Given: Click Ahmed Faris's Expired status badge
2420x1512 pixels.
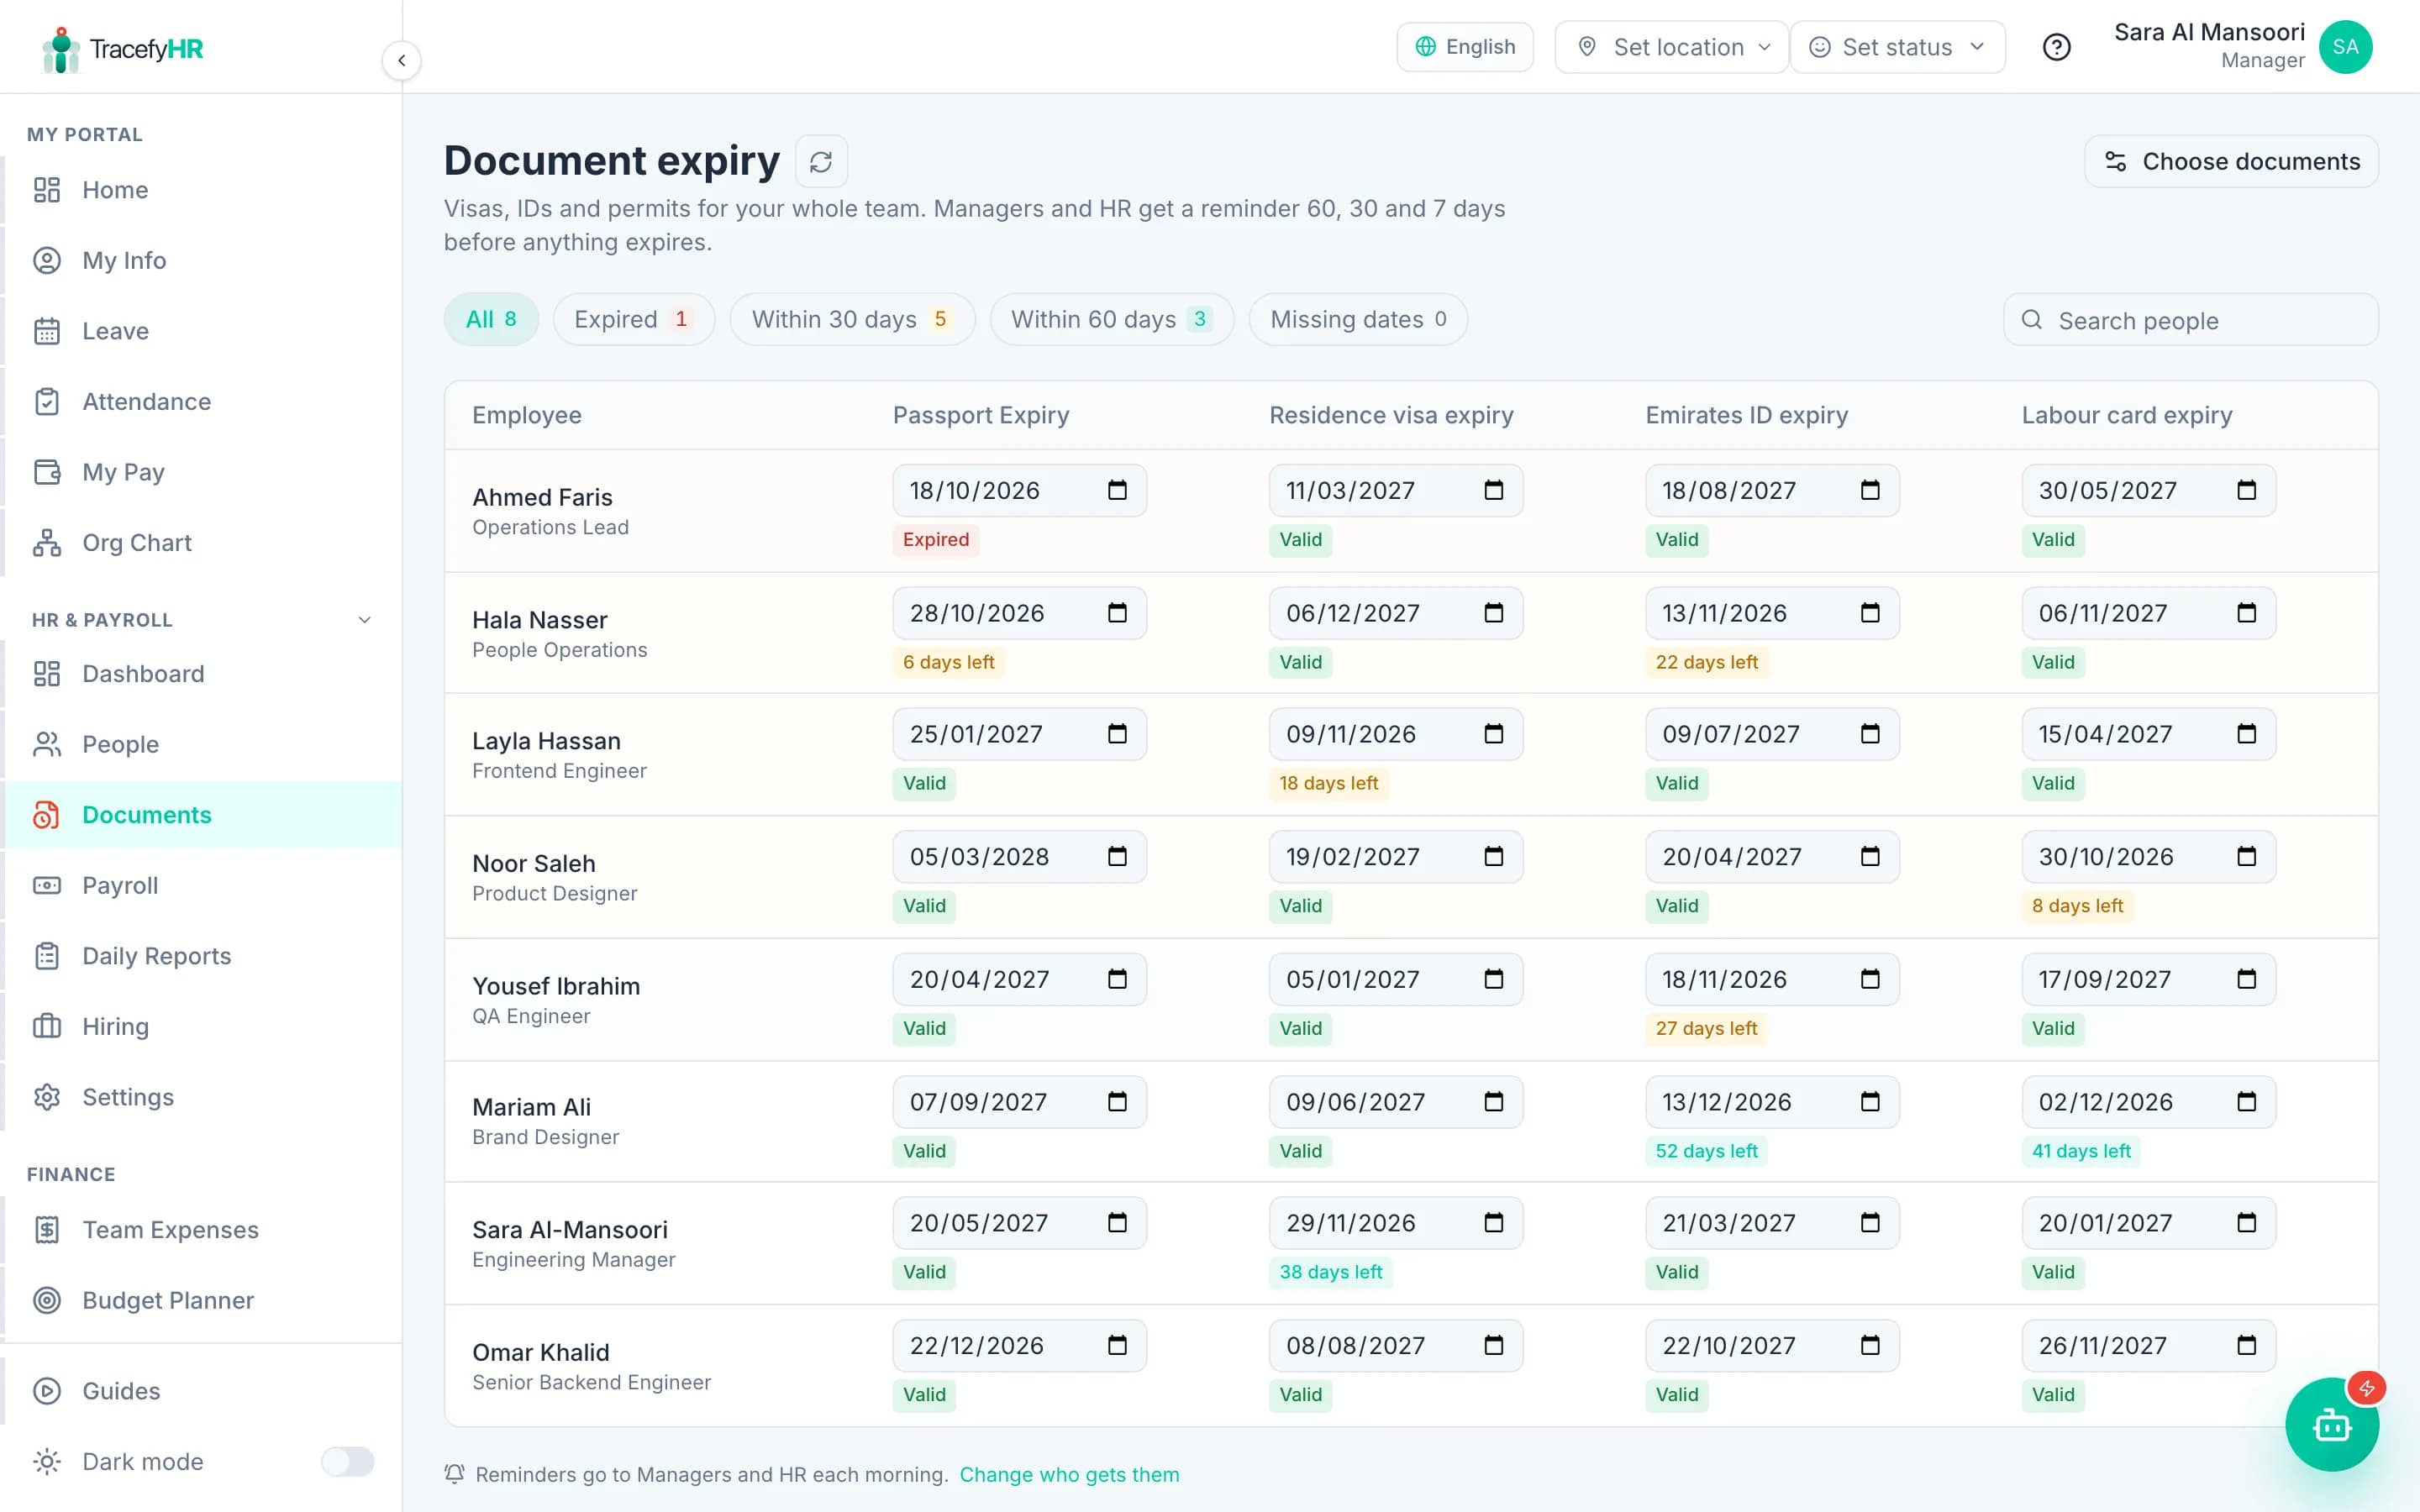Looking at the screenshot, I should [935, 540].
